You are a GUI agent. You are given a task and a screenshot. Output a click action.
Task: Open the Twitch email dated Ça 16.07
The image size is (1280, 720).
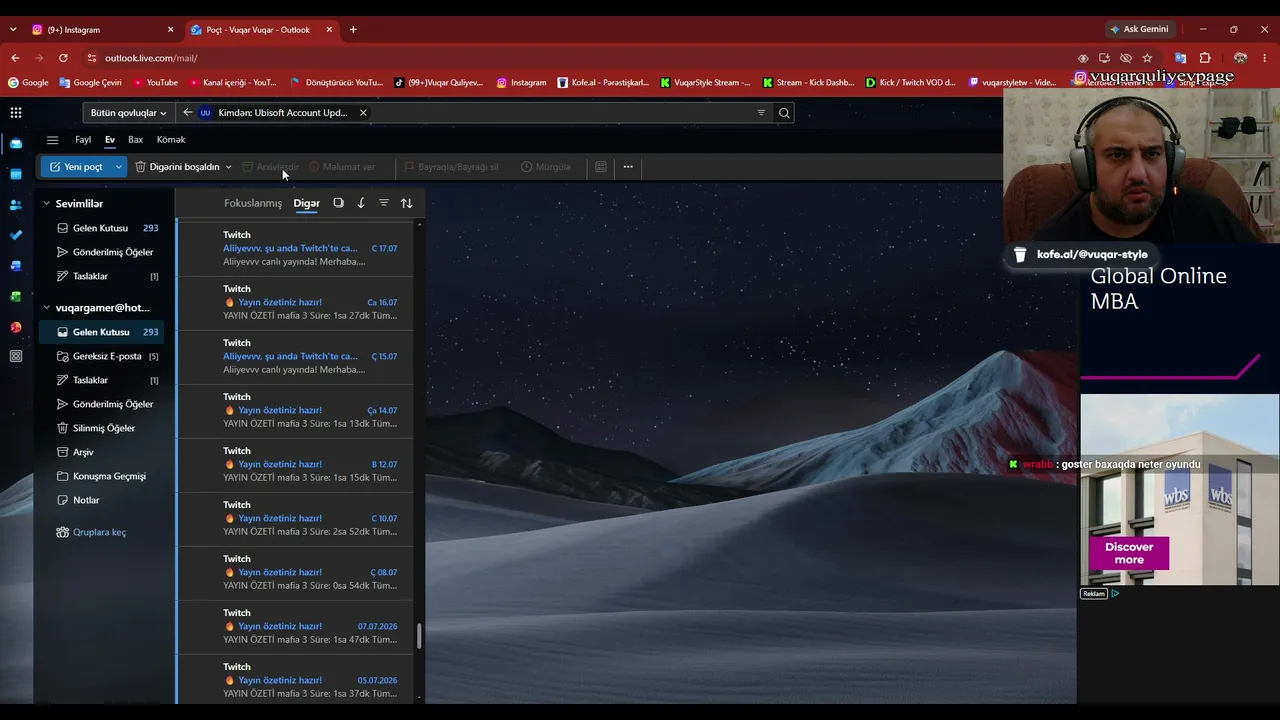[x=295, y=302]
